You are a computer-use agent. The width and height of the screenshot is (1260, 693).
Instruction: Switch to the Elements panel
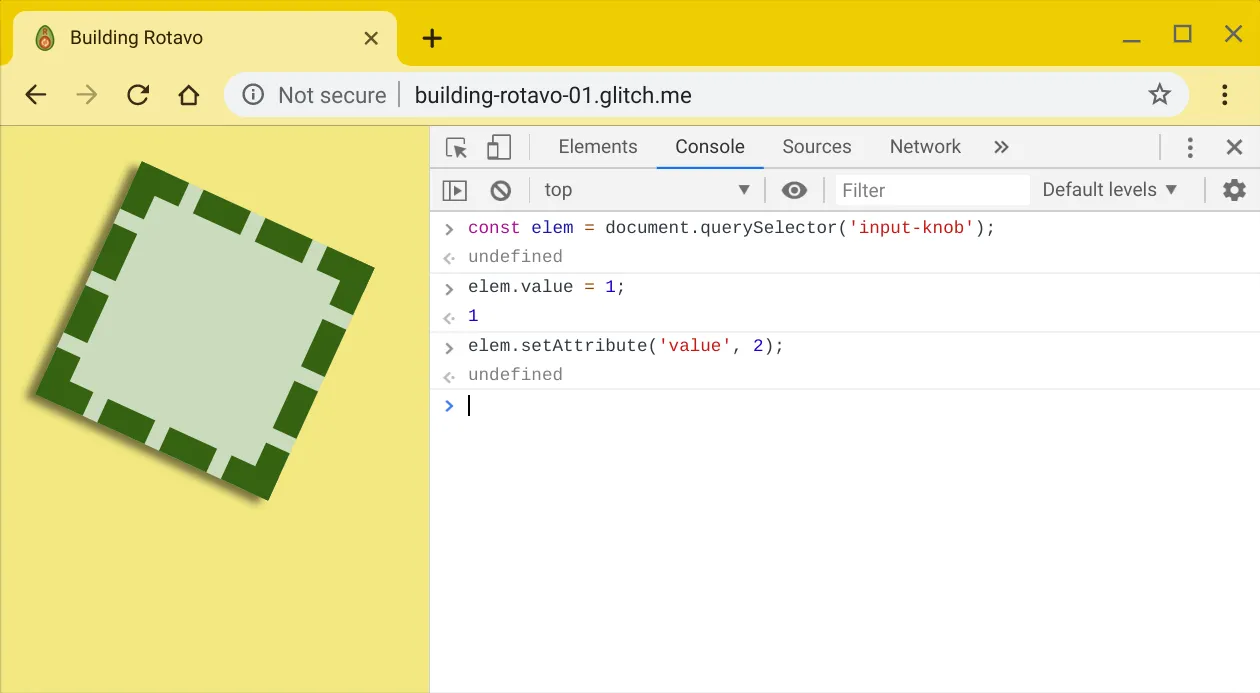point(598,146)
